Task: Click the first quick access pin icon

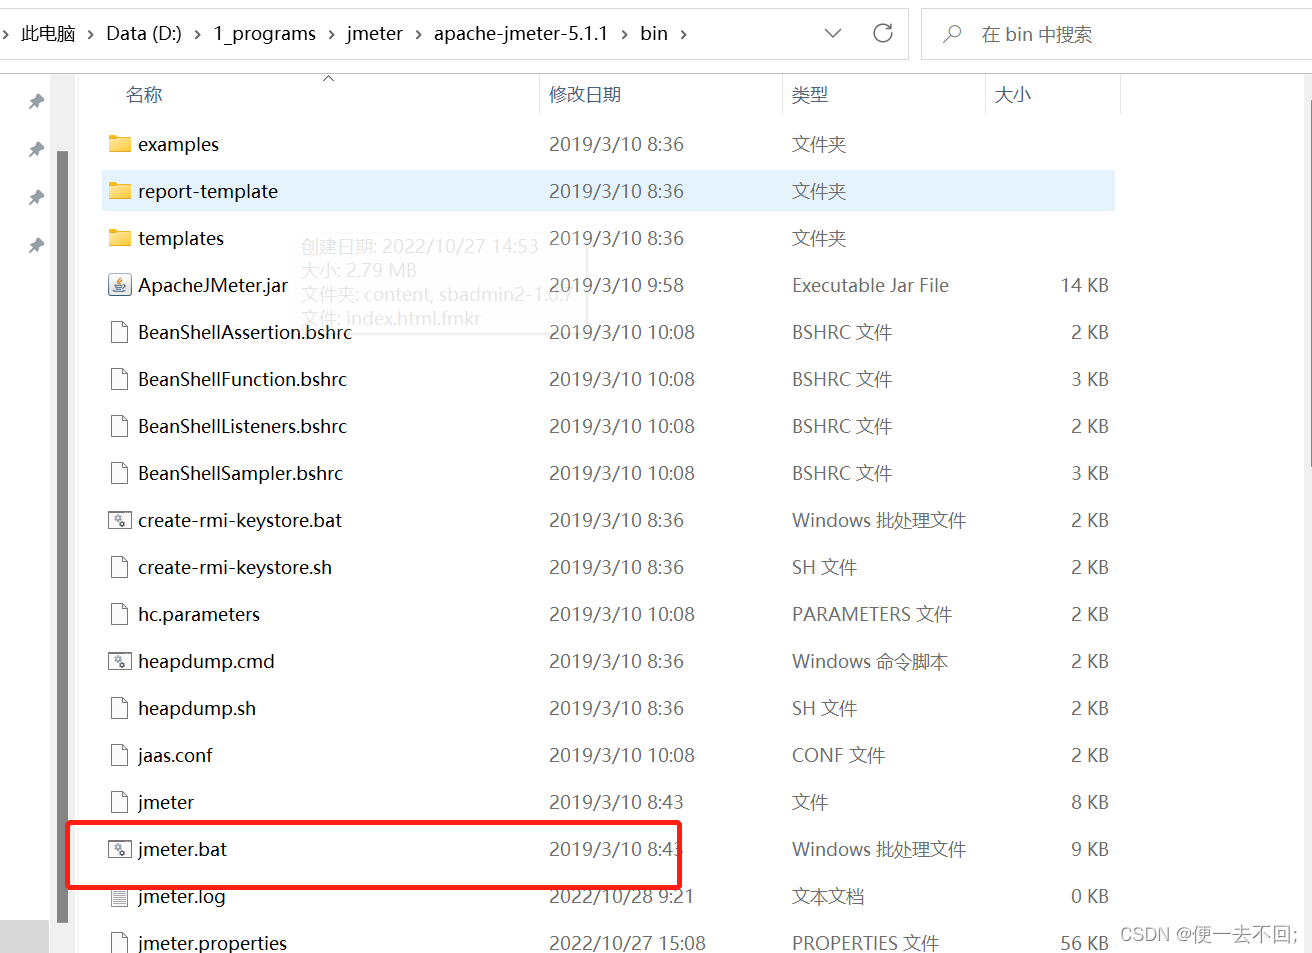Action: click(x=36, y=102)
